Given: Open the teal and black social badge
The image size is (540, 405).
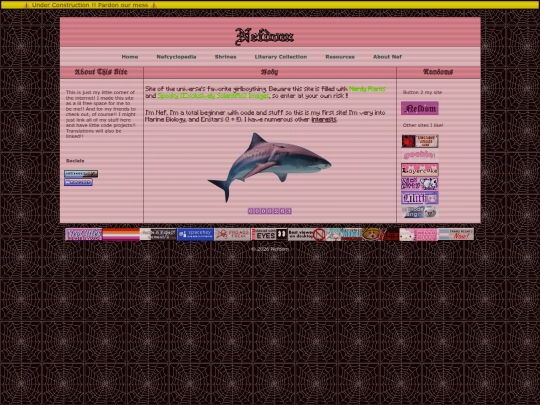Looking at the screenshot, I should [81, 174].
